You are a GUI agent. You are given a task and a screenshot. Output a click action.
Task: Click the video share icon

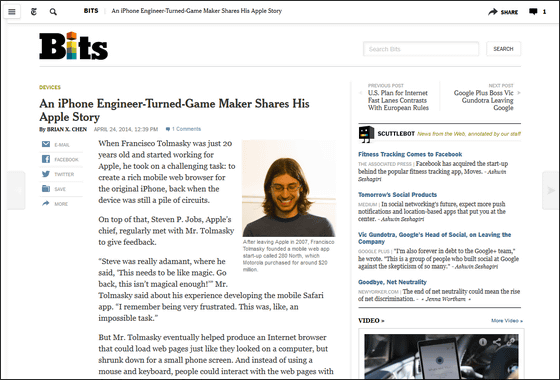(x=497, y=342)
